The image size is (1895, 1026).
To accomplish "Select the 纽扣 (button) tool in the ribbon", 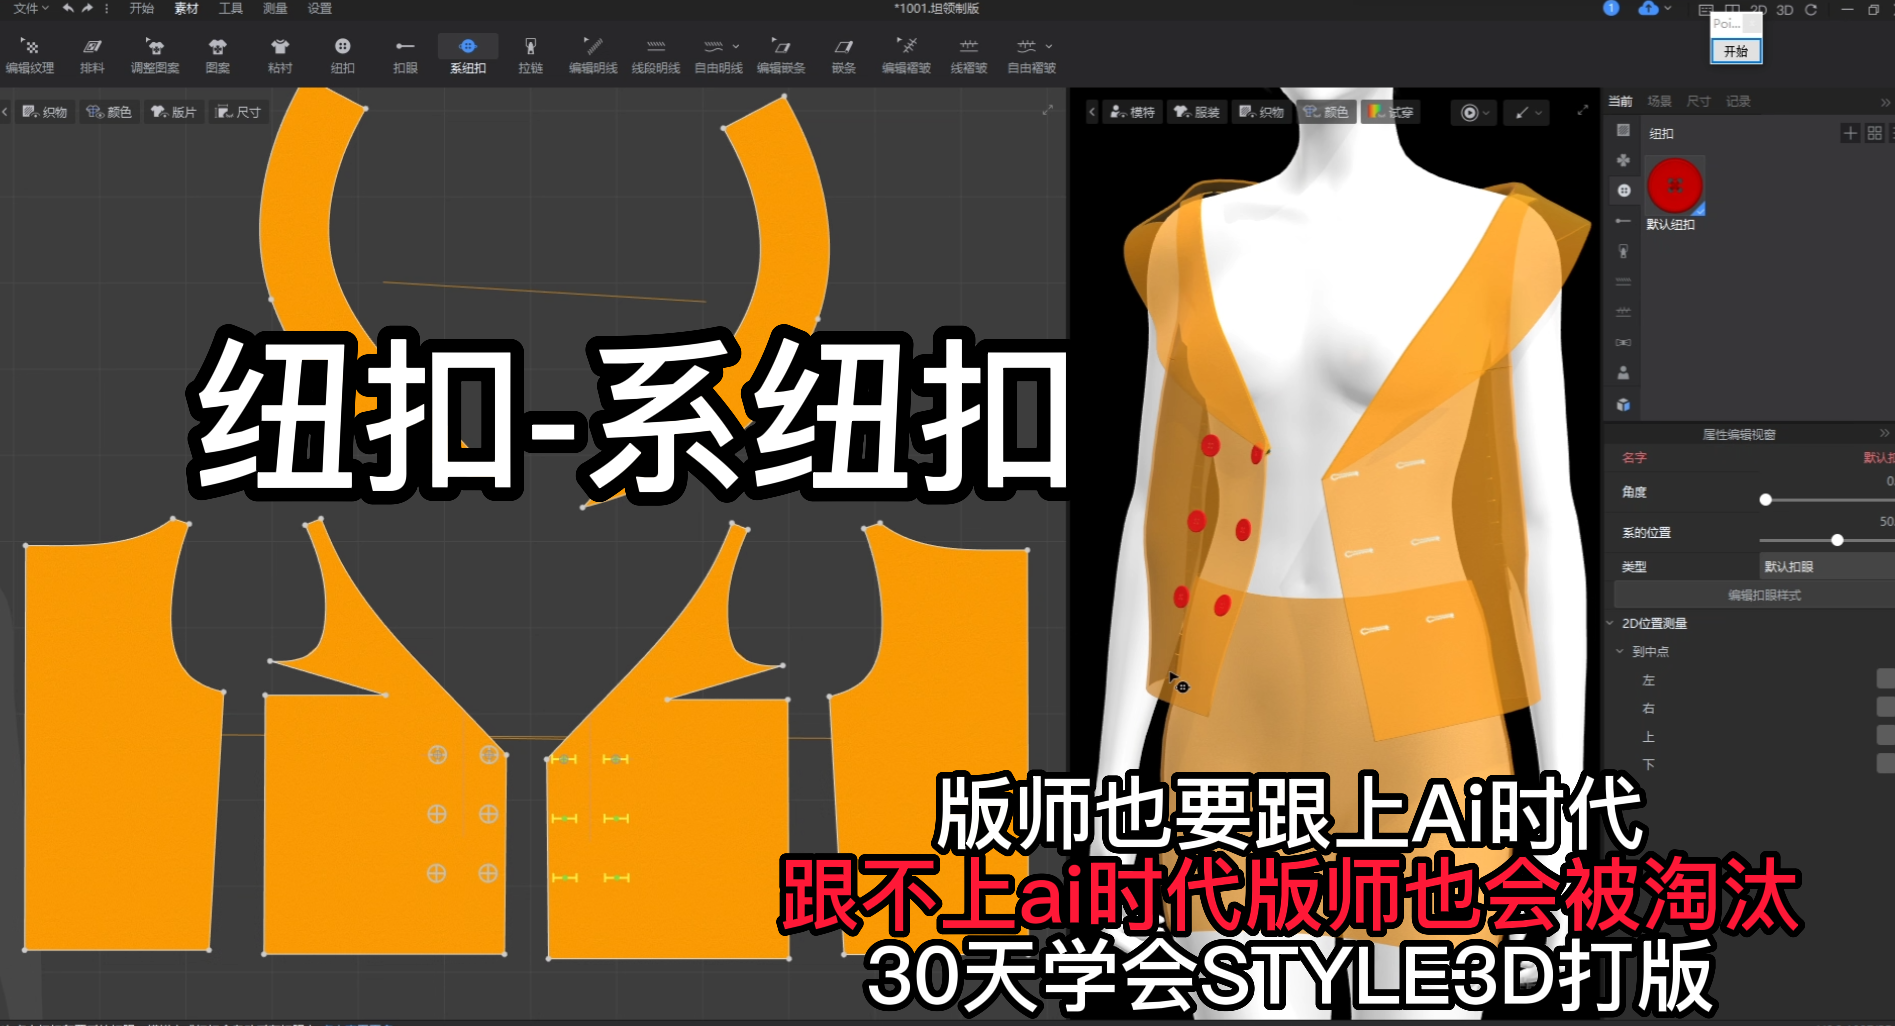I will (343, 56).
